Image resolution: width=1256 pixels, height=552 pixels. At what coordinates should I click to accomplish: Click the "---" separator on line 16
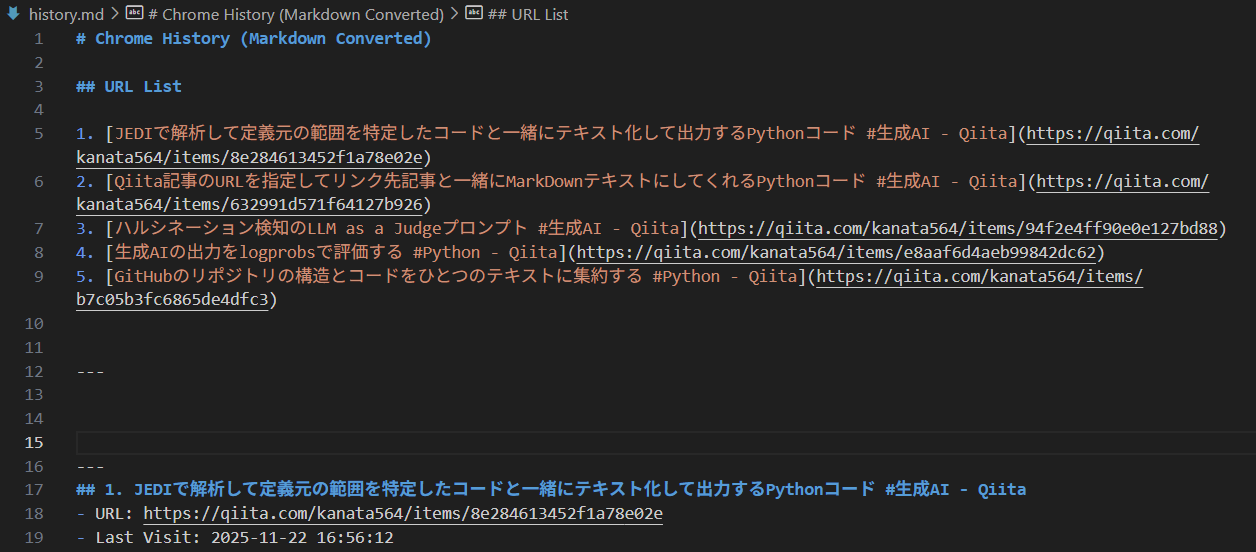[x=90, y=467]
